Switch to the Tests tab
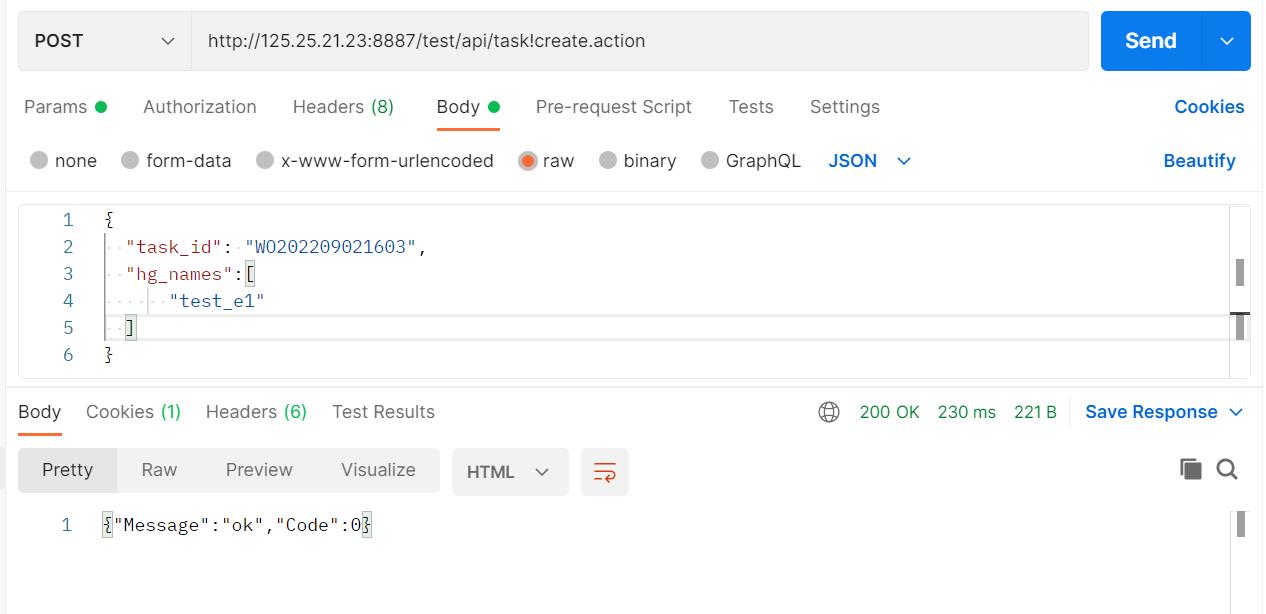 [751, 106]
